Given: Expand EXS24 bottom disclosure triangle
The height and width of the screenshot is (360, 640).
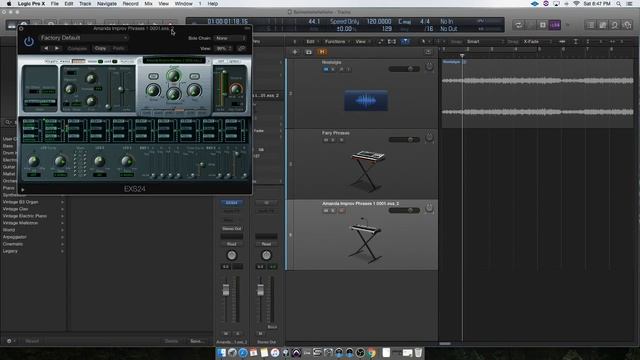Looking at the screenshot, I should [22, 189].
